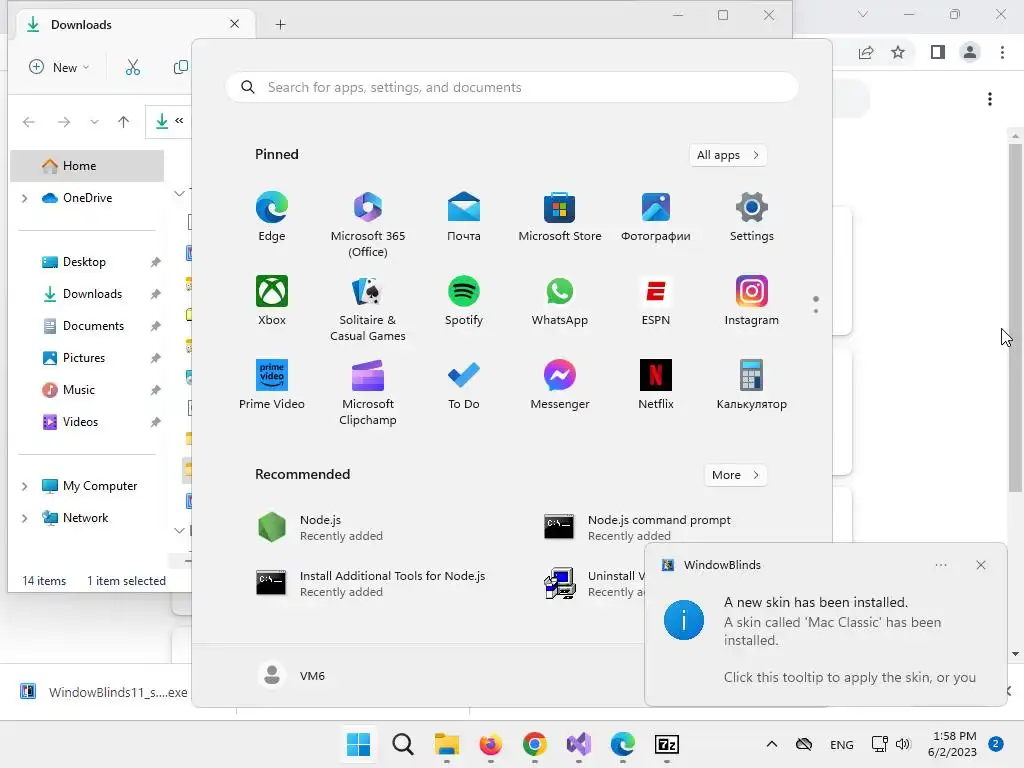Open the Калькулятор calculator app
Viewport: 1024px width, 768px height.
752,385
